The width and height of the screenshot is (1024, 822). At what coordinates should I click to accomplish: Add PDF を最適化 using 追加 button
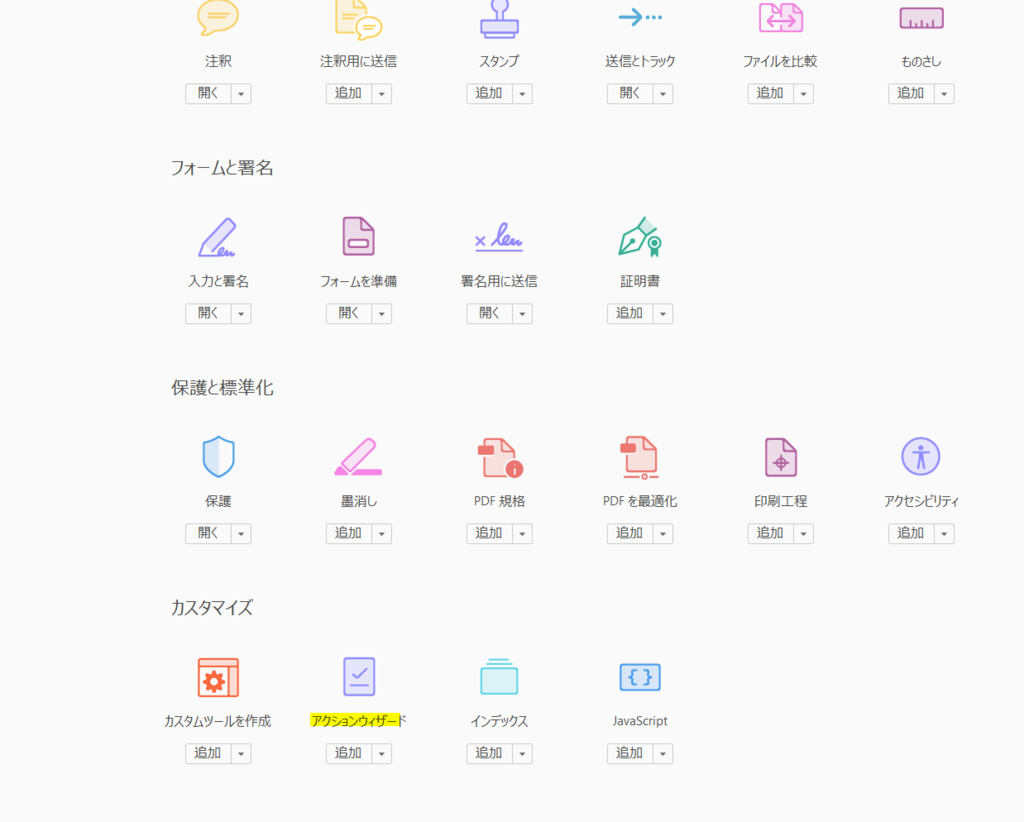630,533
